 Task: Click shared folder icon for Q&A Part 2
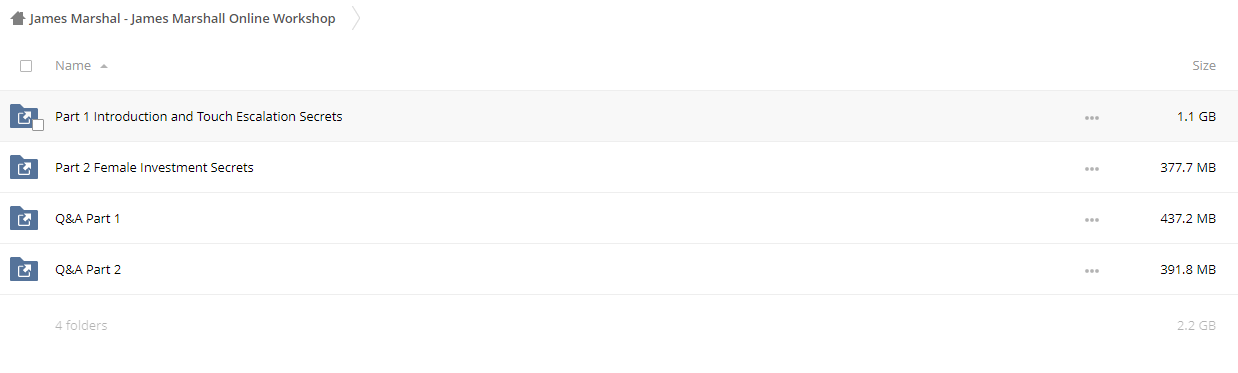[23, 270]
